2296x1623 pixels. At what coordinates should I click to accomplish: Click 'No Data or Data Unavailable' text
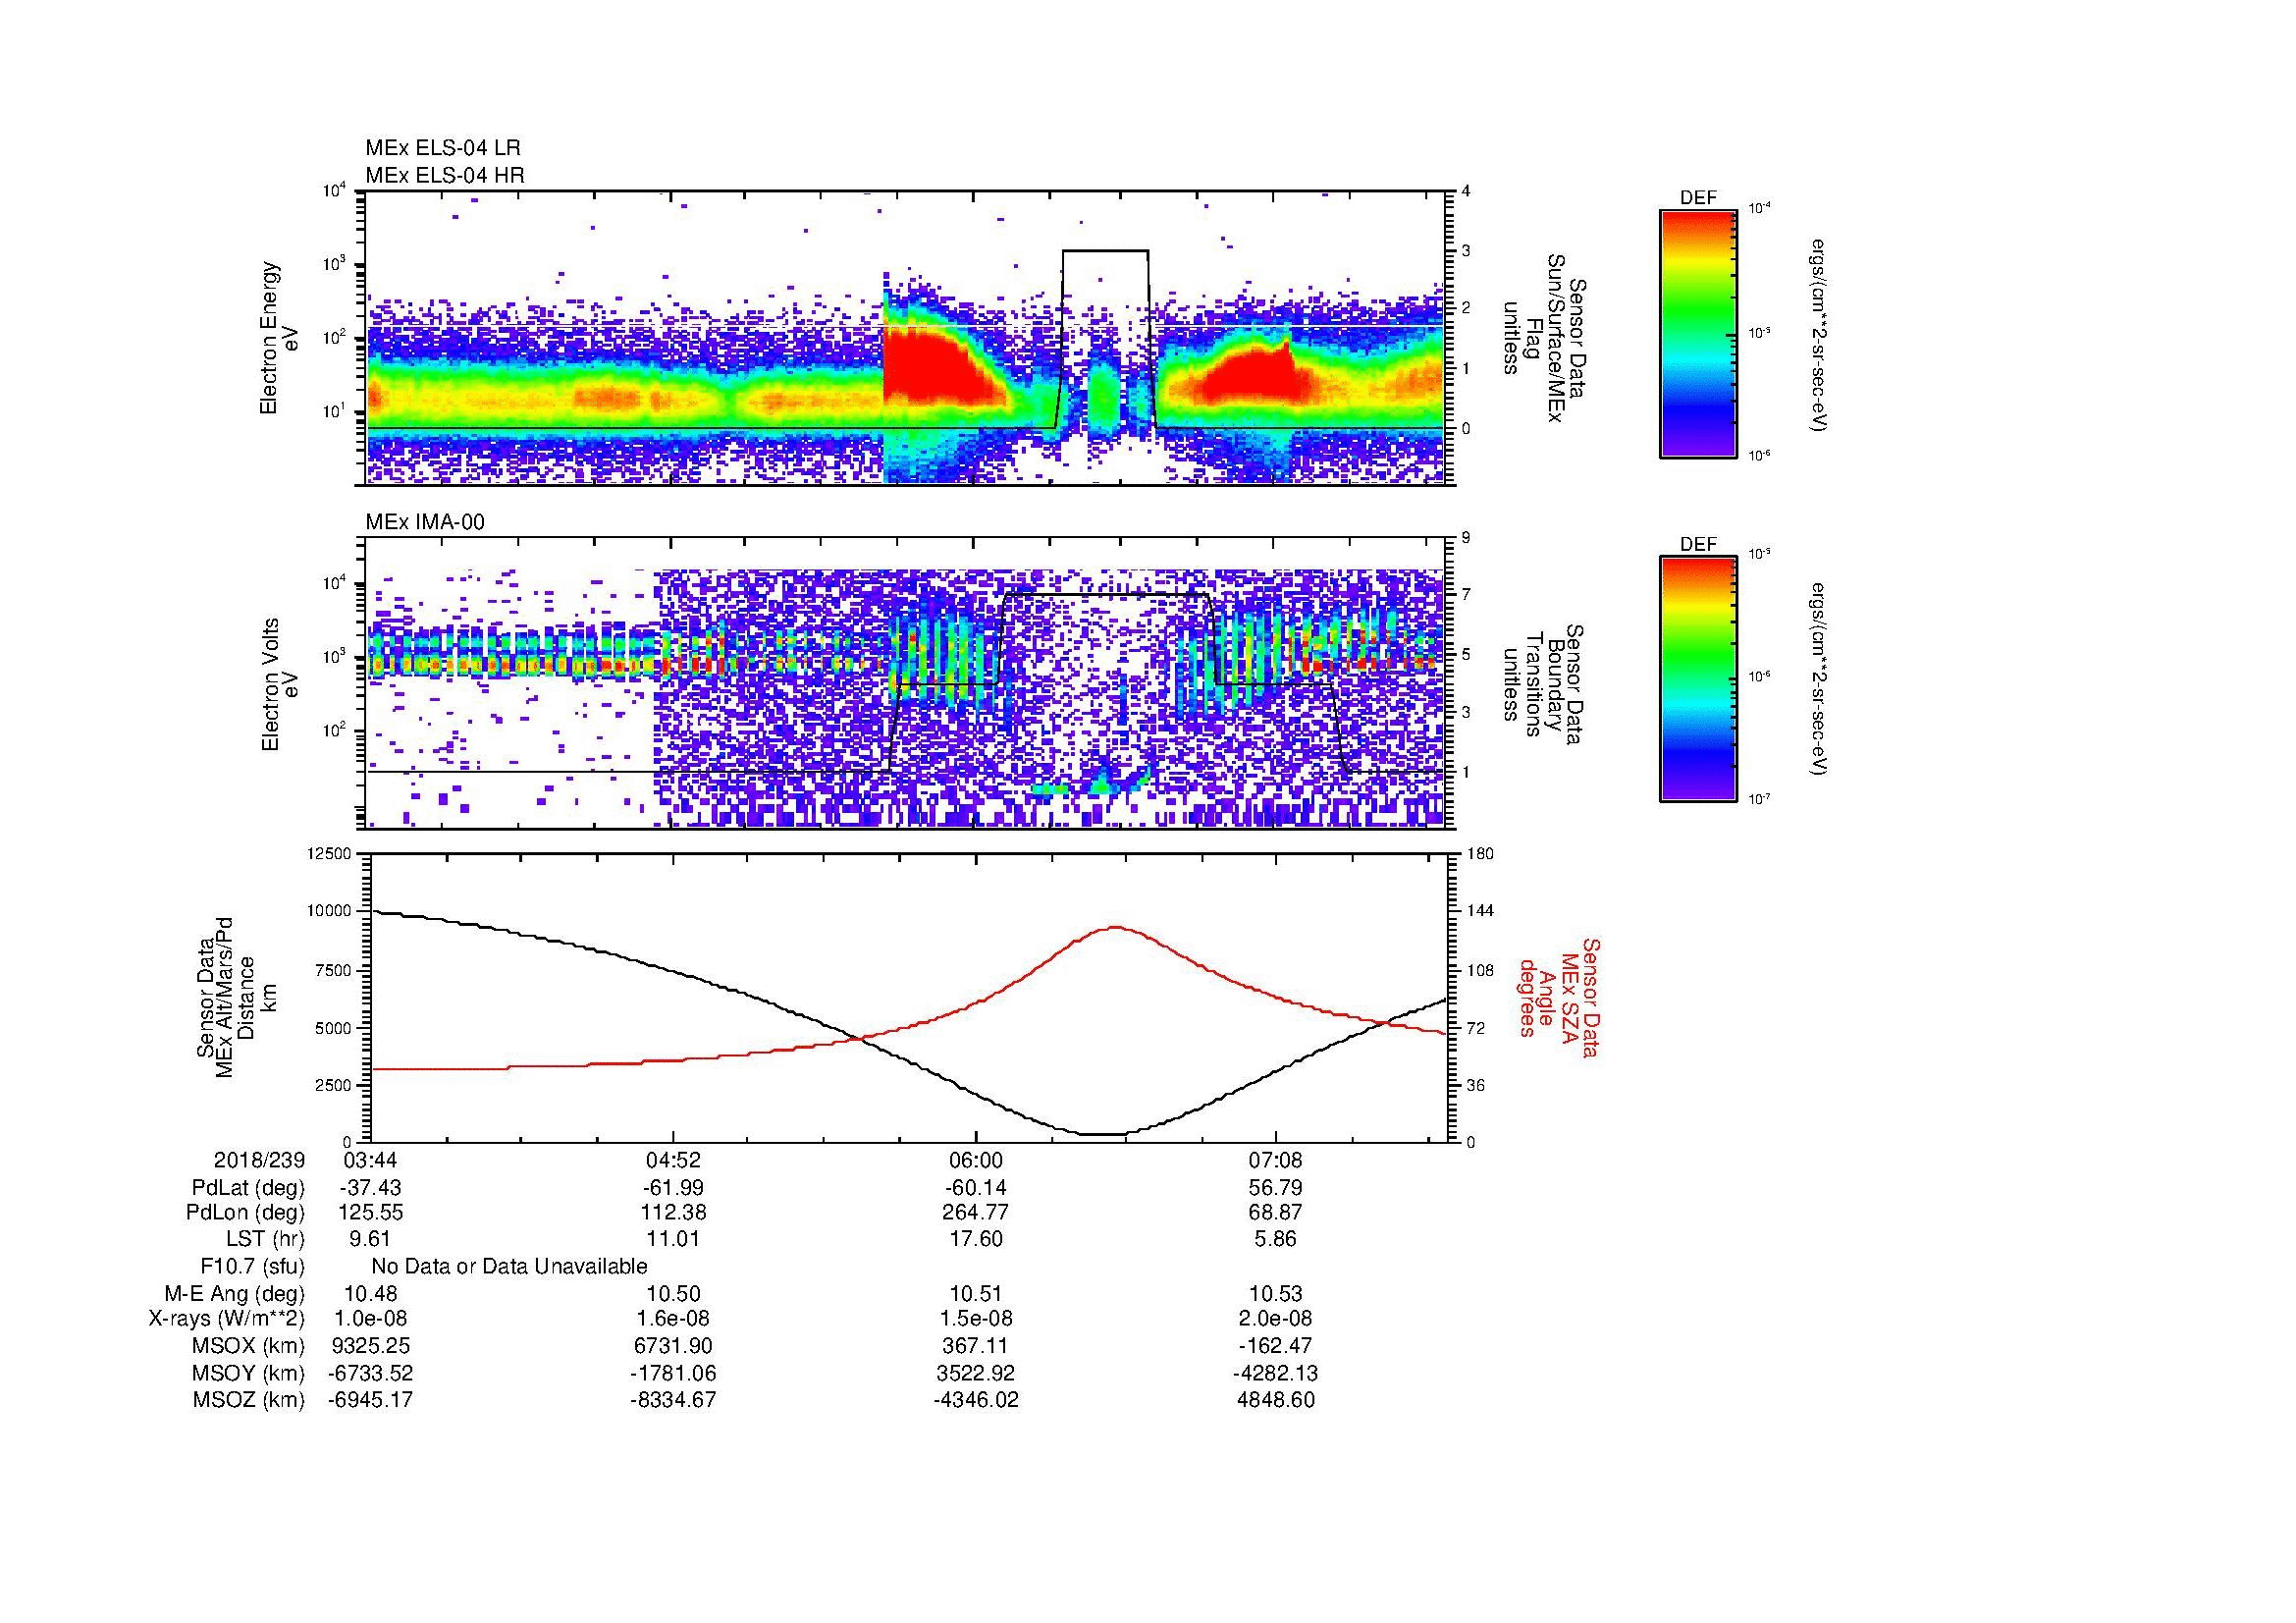tap(509, 1267)
